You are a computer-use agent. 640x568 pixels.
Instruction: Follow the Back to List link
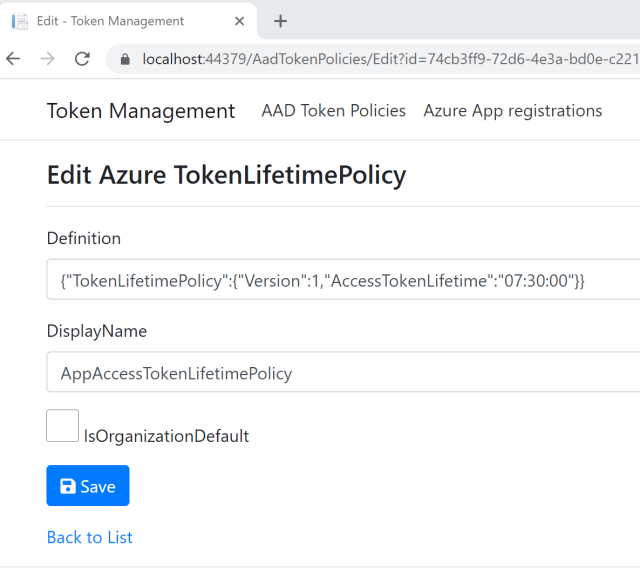pyautogui.click(x=90, y=537)
